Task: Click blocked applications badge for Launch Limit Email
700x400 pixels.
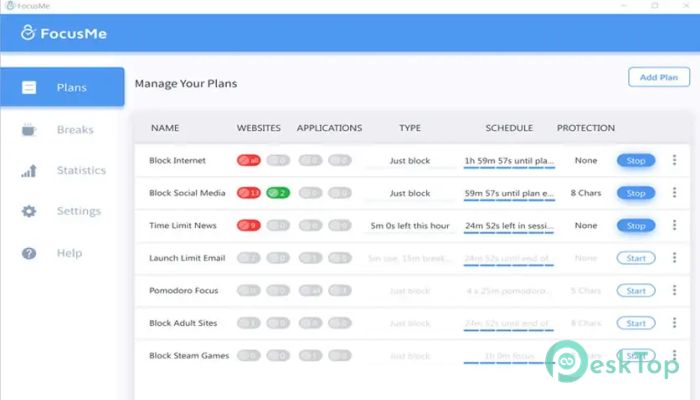Action: click(x=310, y=258)
